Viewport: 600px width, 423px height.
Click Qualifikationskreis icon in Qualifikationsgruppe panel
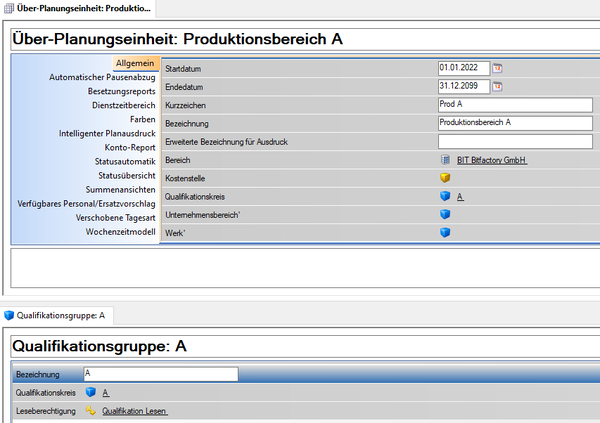pyautogui.click(x=91, y=393)
